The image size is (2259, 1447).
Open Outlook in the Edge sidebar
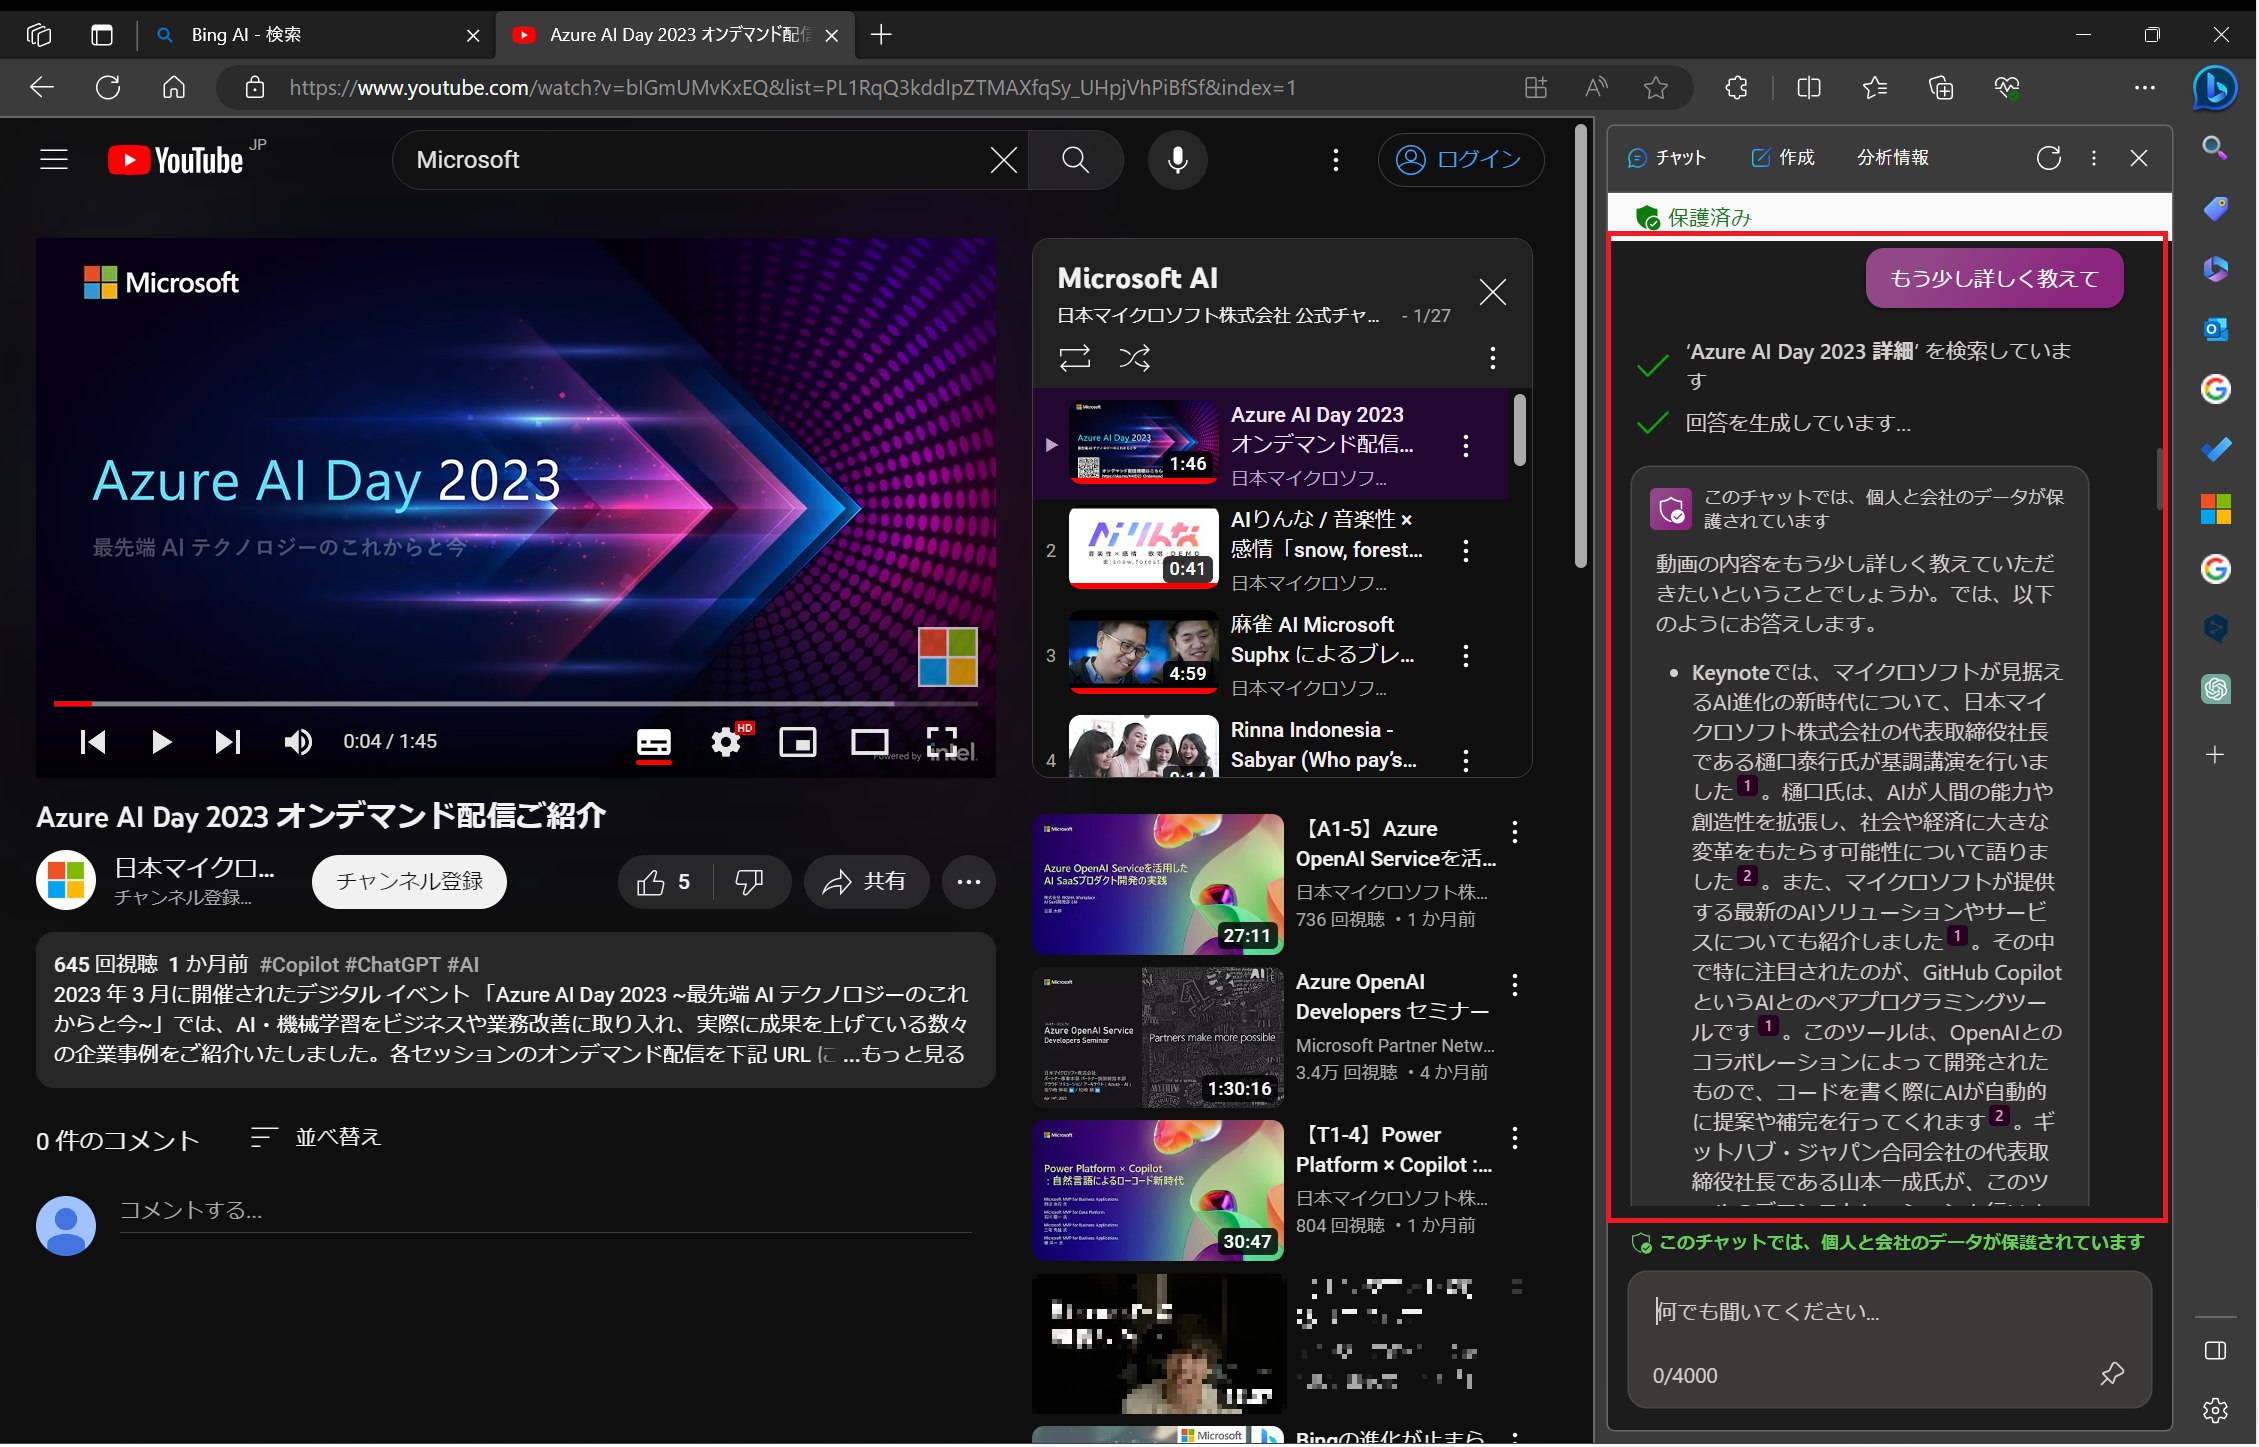click(2215, 329)
